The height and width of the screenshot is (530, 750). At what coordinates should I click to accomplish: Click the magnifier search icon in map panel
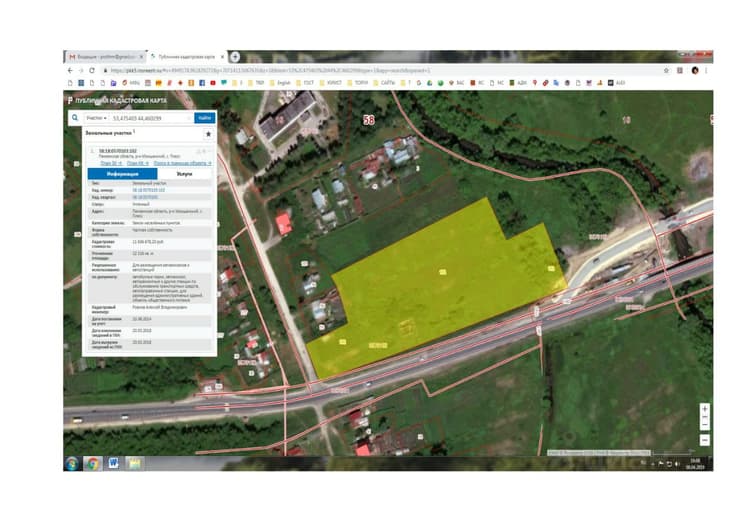click(75, 117)
